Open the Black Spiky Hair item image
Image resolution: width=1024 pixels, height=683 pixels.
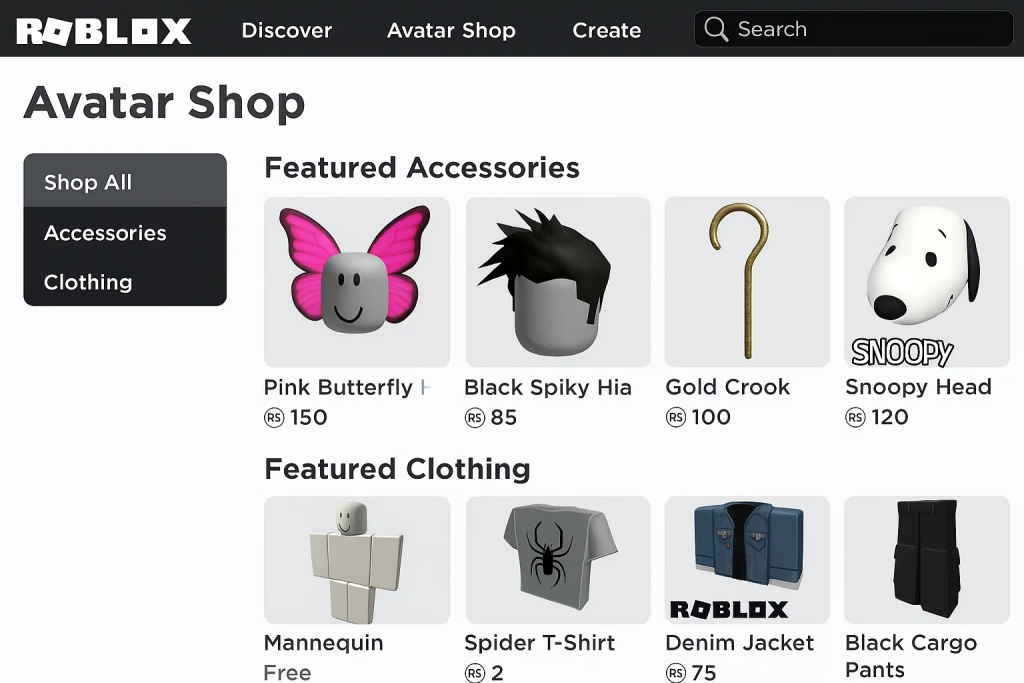click(558, 282)
